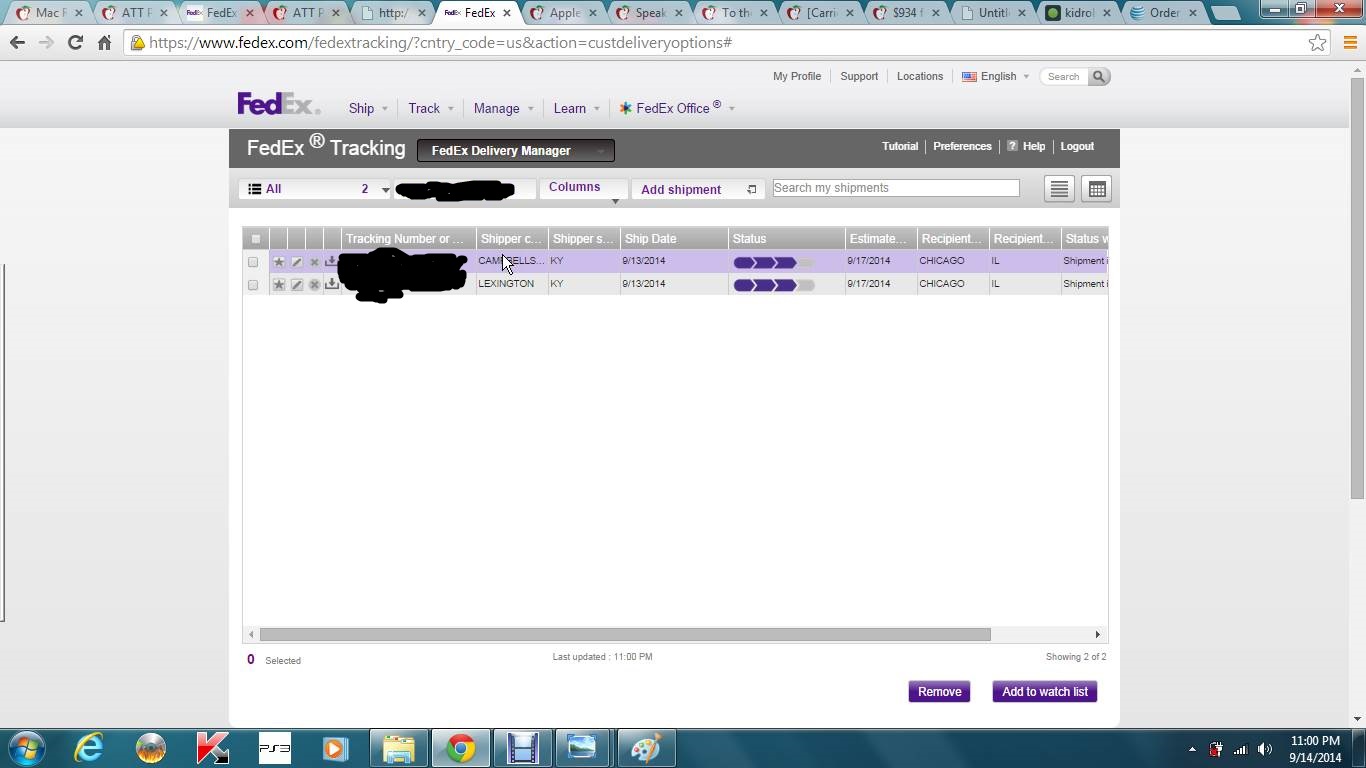The width and height of the screenshot is (1366, 768).
Task: Open Preferences link
Action: click(x=962, y=146)
